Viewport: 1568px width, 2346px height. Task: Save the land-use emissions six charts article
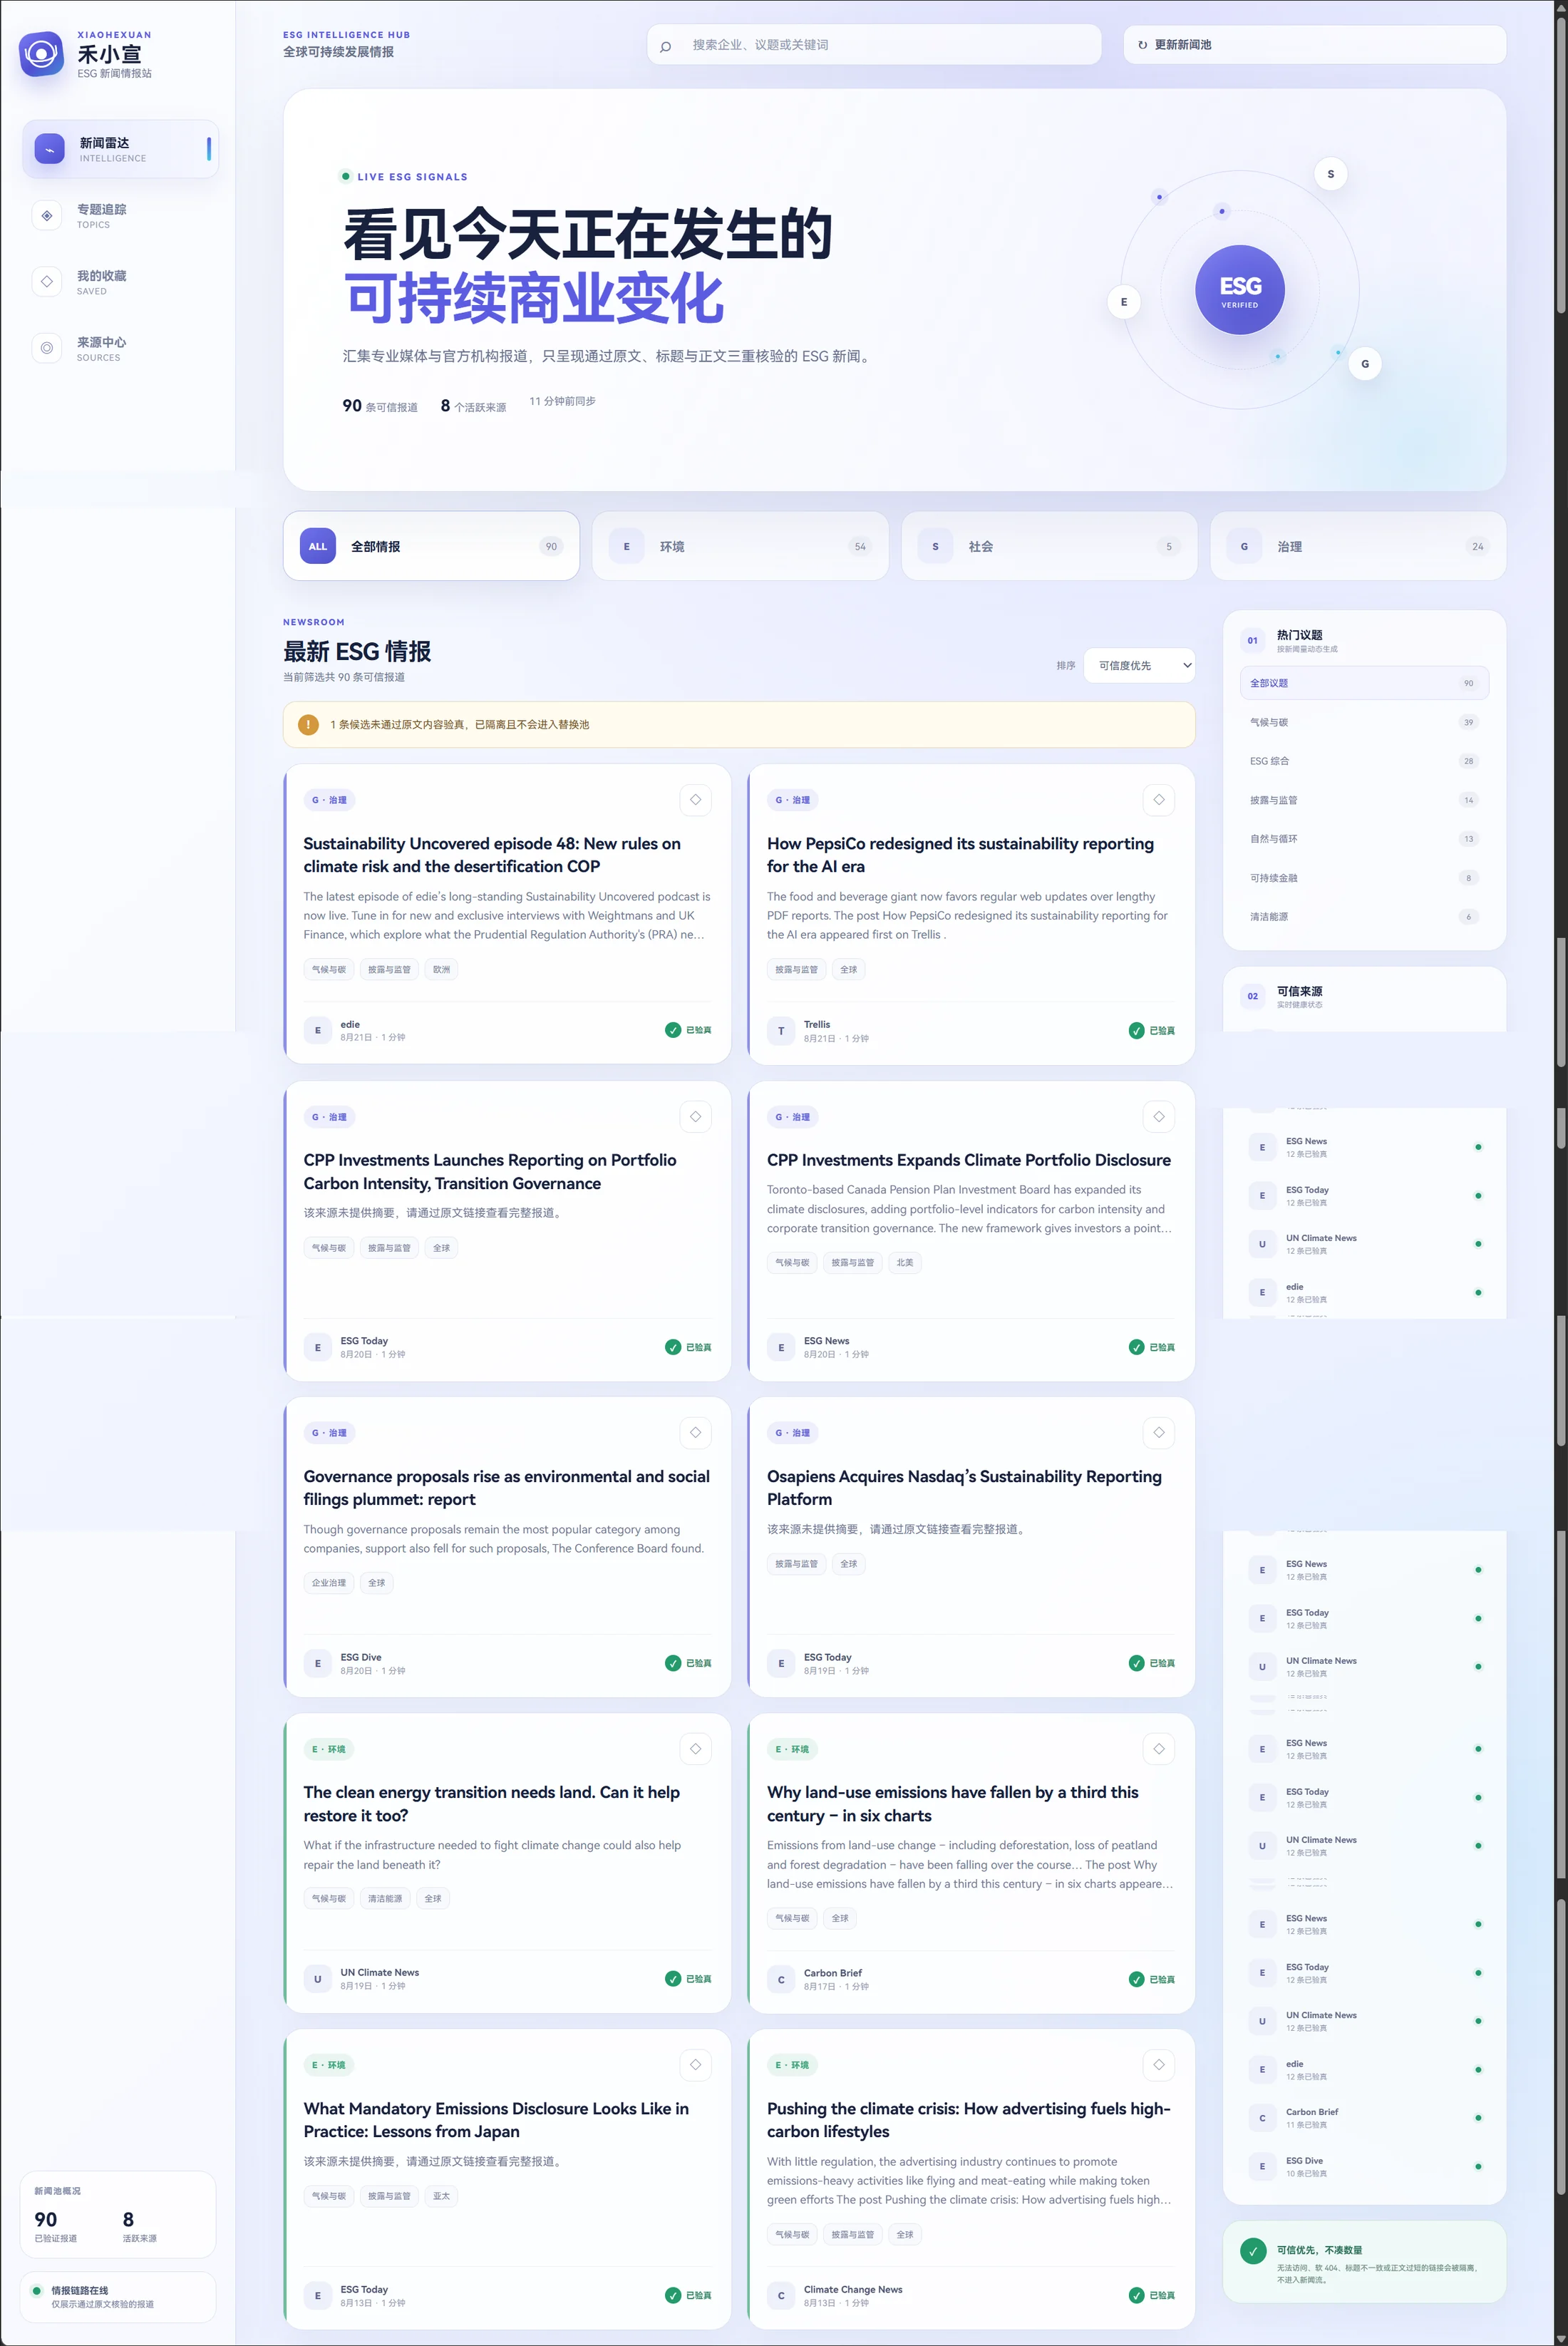tap(1158, 1749)
